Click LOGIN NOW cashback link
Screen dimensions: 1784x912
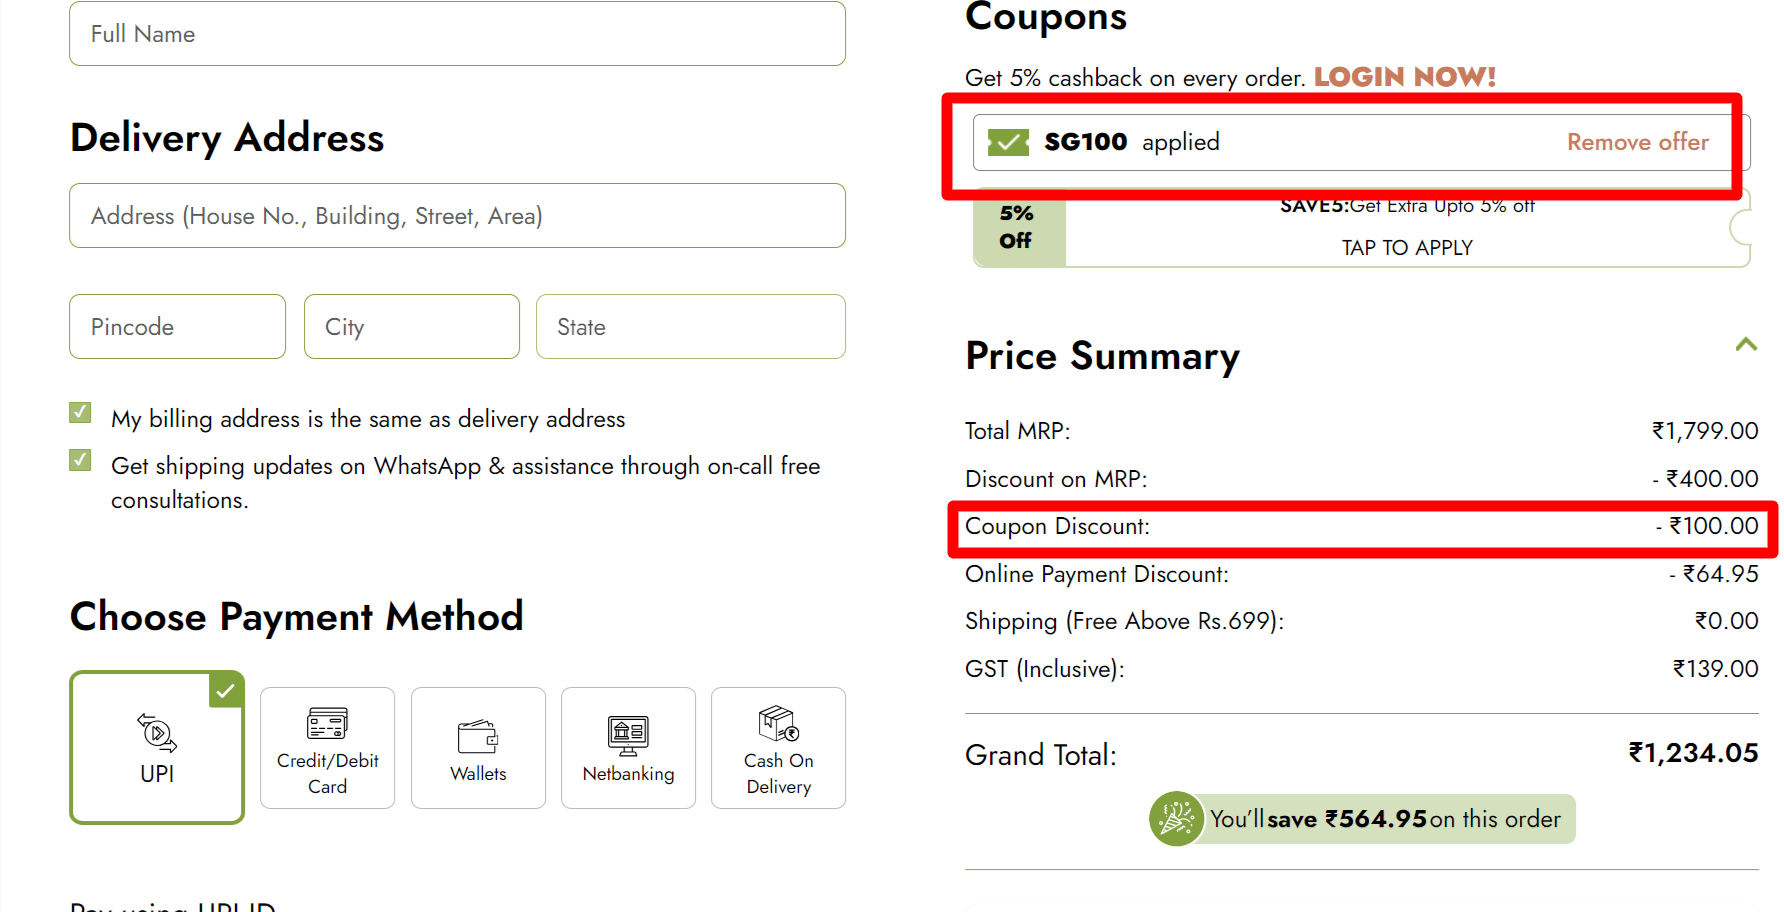[x=1404, y=77]
